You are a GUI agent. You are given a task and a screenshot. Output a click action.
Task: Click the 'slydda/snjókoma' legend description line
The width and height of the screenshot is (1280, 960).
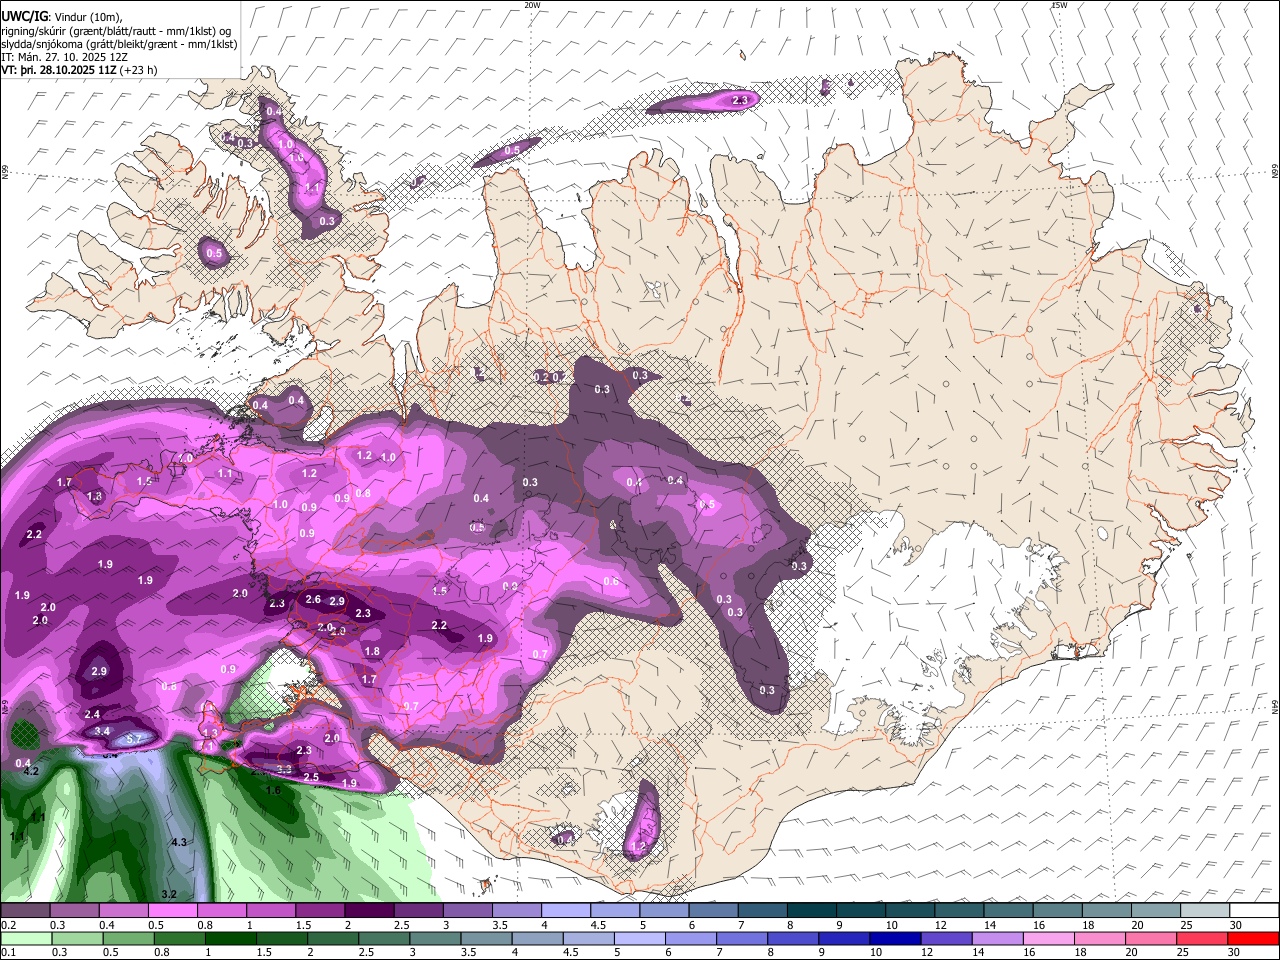coord(119,44)
